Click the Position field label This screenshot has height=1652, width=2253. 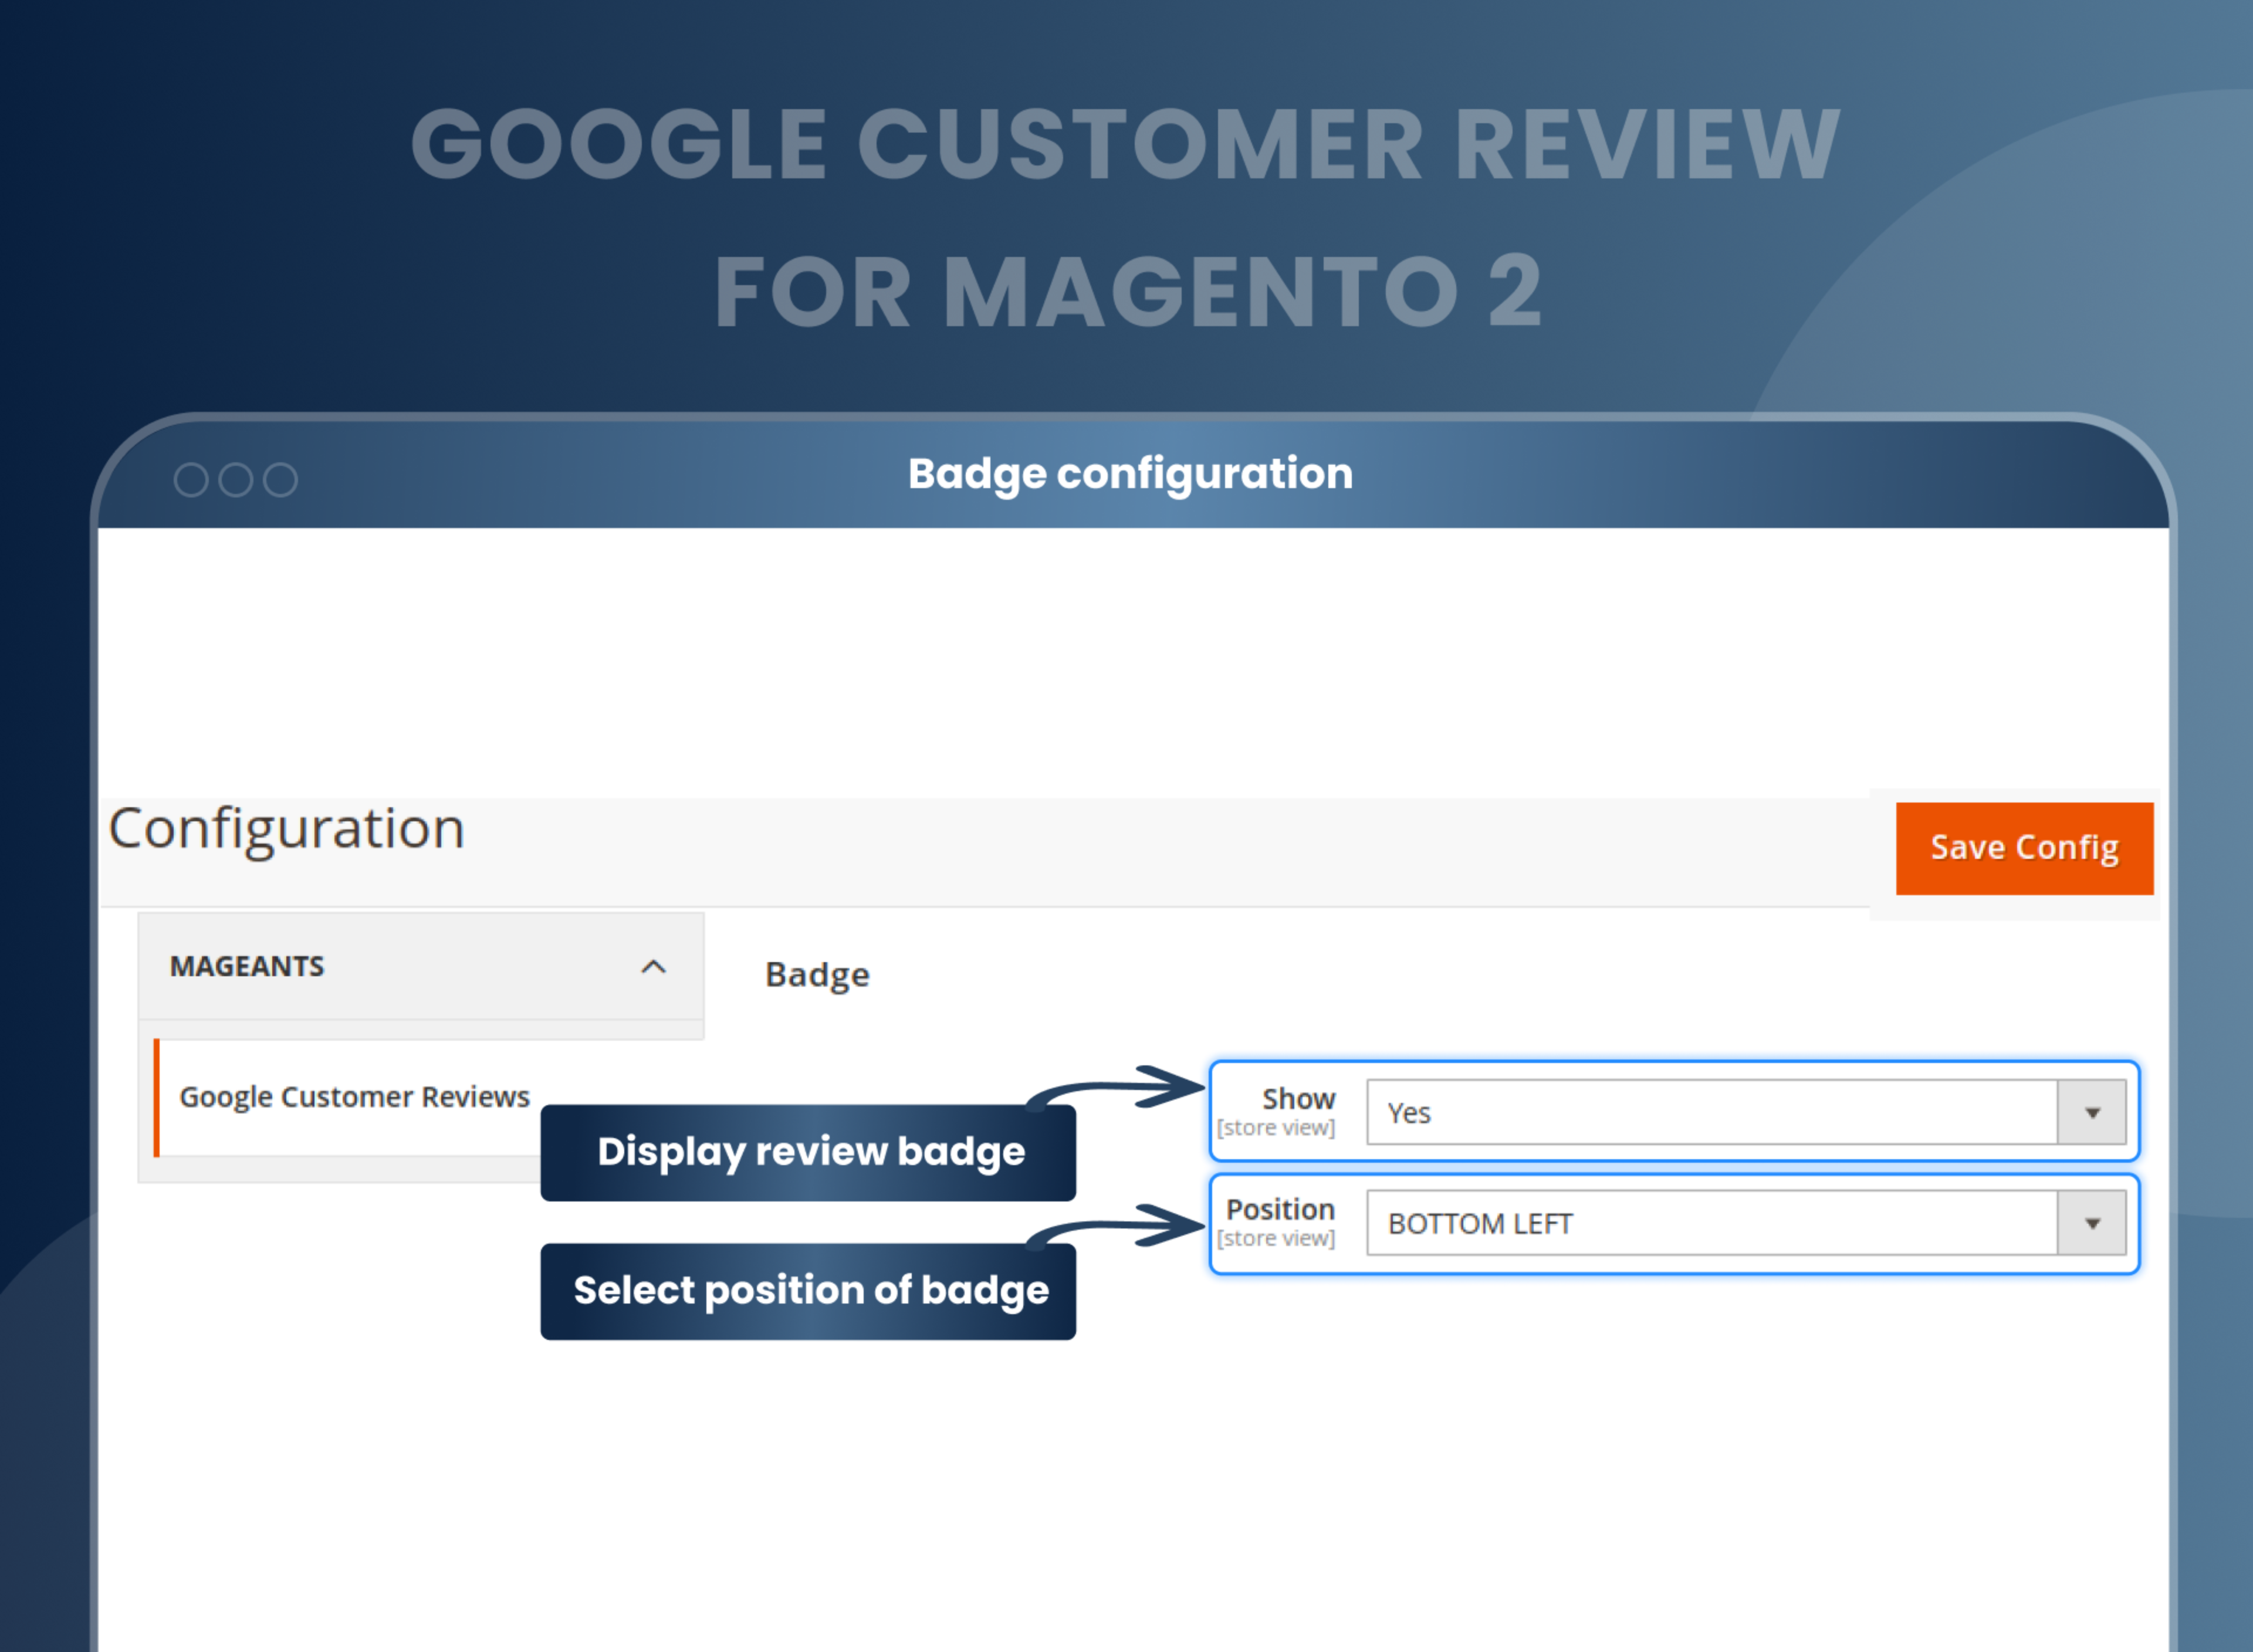[1280, 1209]
